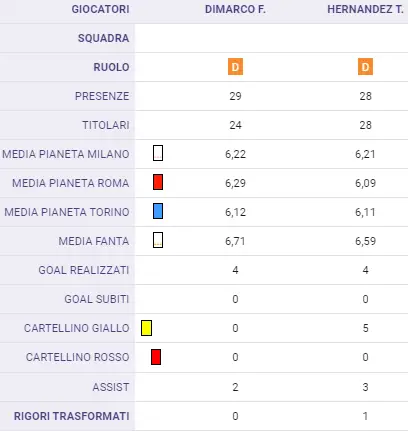Click the RUOLO row label
Image resolution: width=408 pixels, height=431 pixels.
111,67
